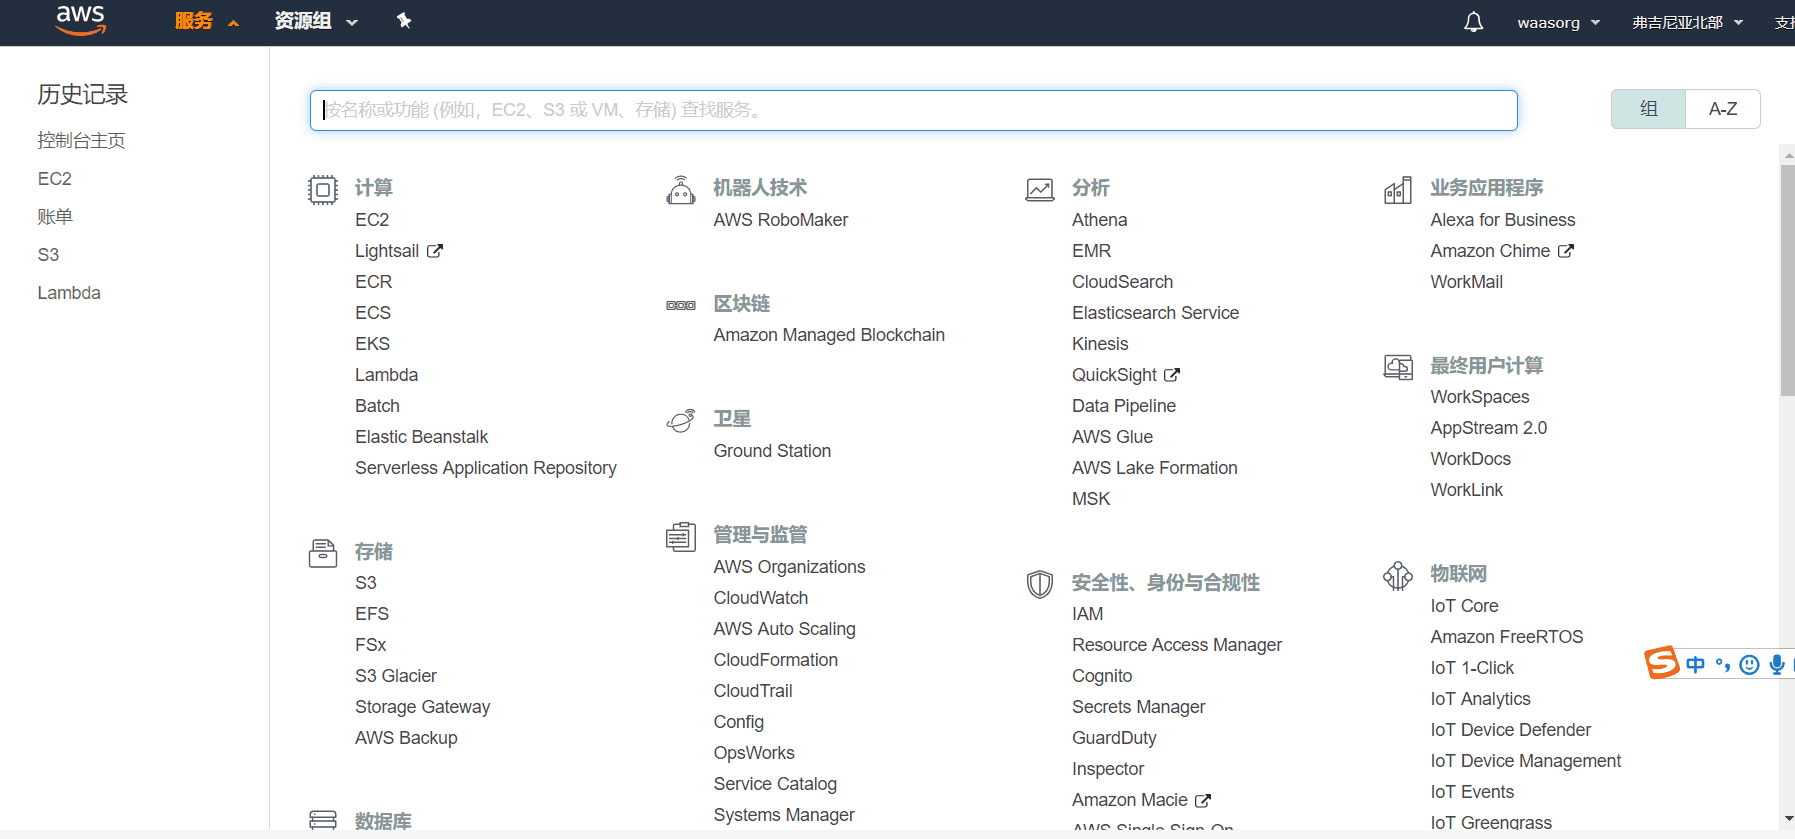Click the Database (数据库) category icon
Image resolution: width=1795 pixels, height=839 pixels.
pyautogui.click(x=323, y=820)
